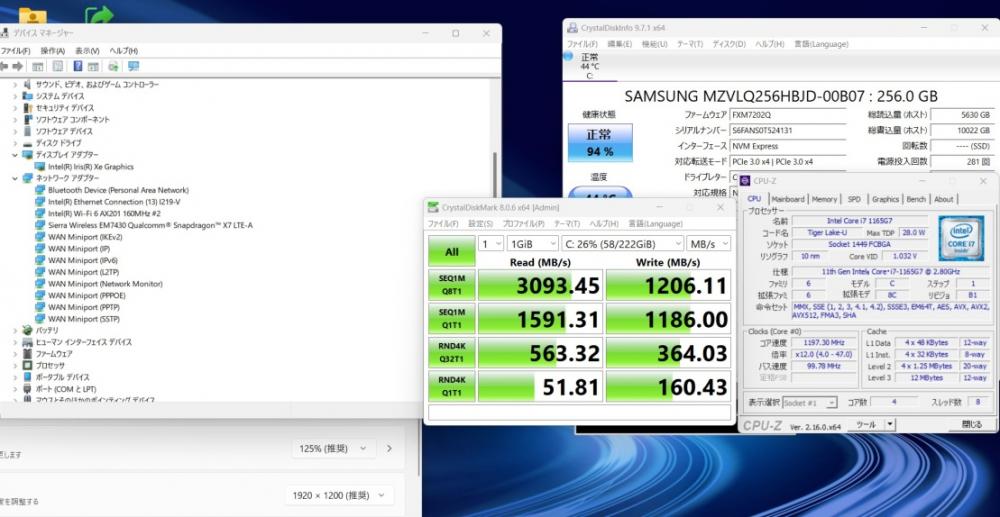Screen dimensions: 1000x517
Task: Expand the プロセッサ category
Action: 15,365
